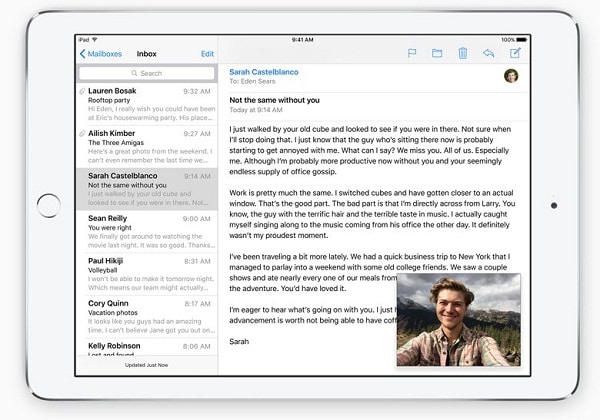Open the Lauren Bosak Rooftop party email
This screenshot has width=600, height=420.
(147, 104)
